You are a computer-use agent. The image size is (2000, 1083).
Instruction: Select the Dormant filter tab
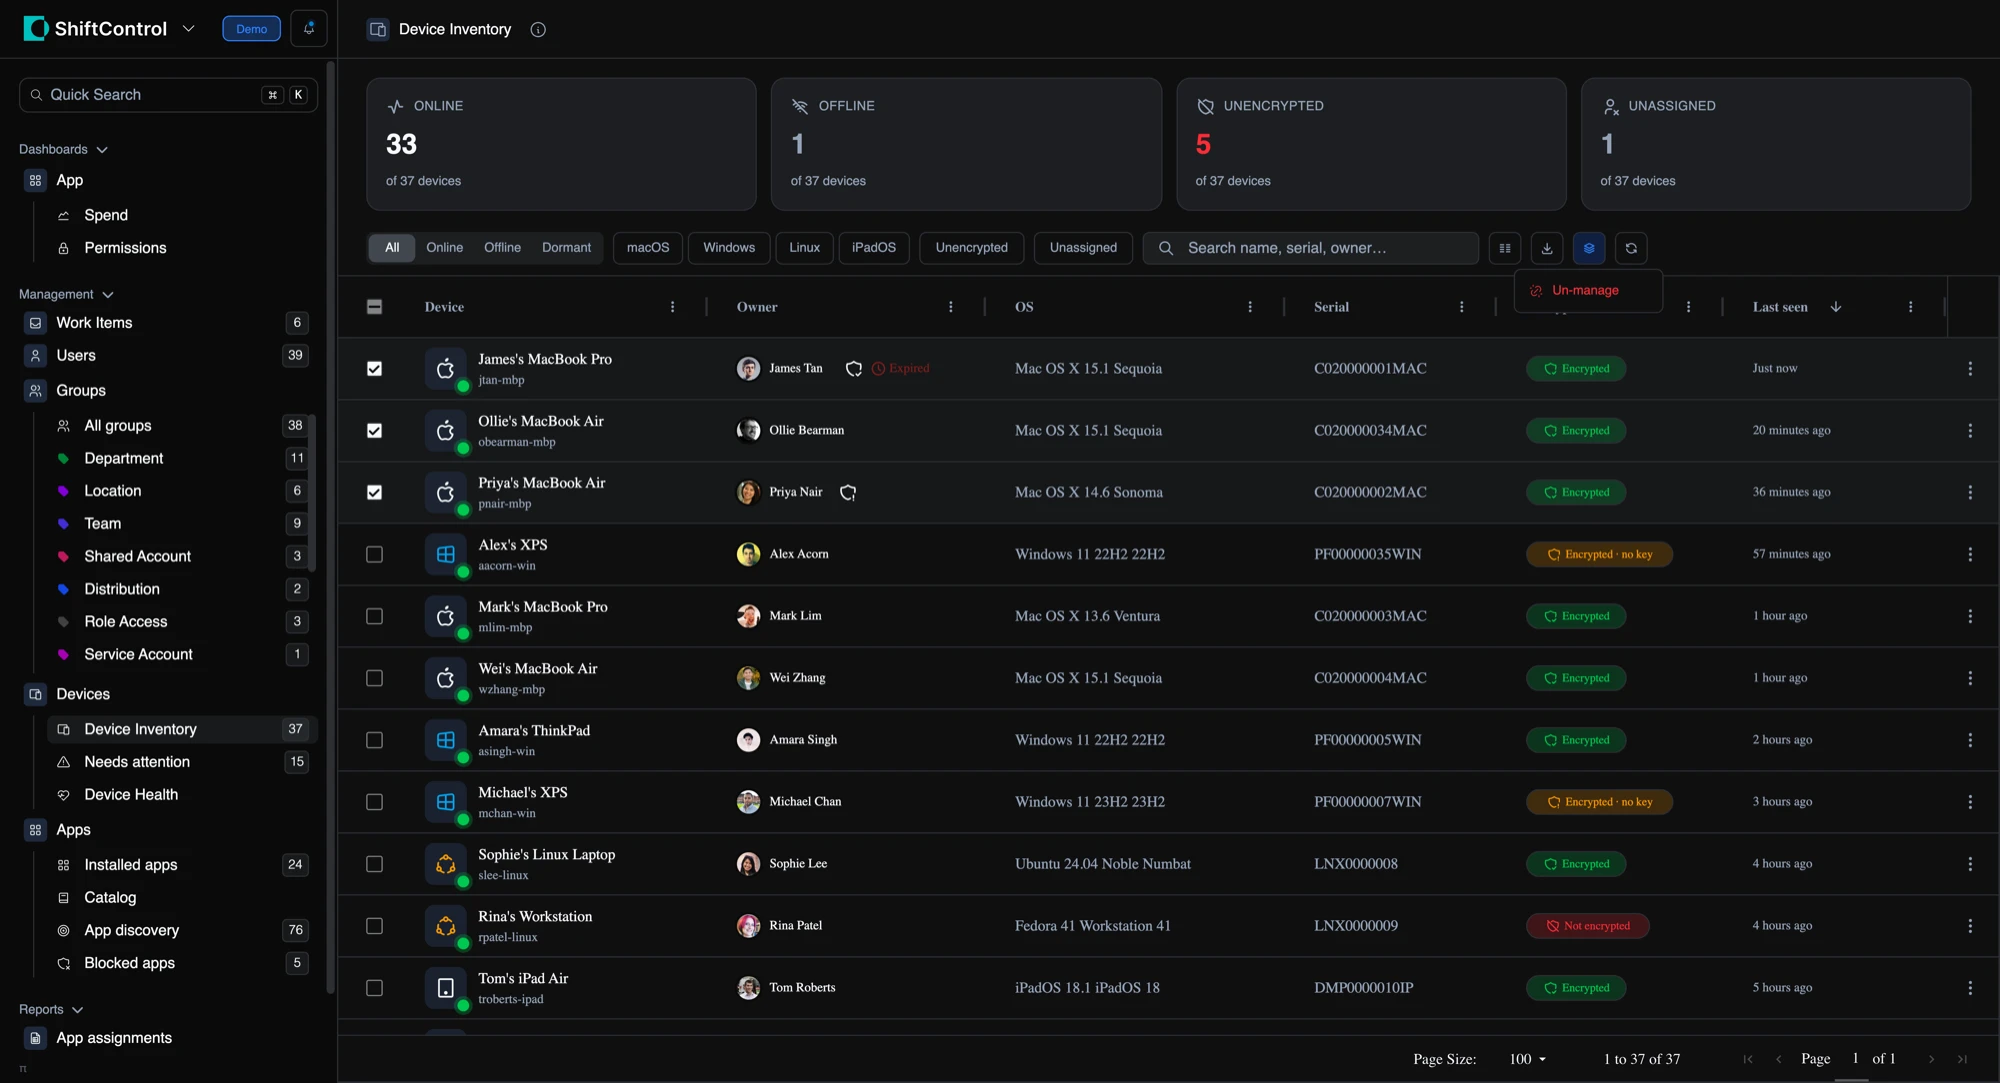[566, 248]
